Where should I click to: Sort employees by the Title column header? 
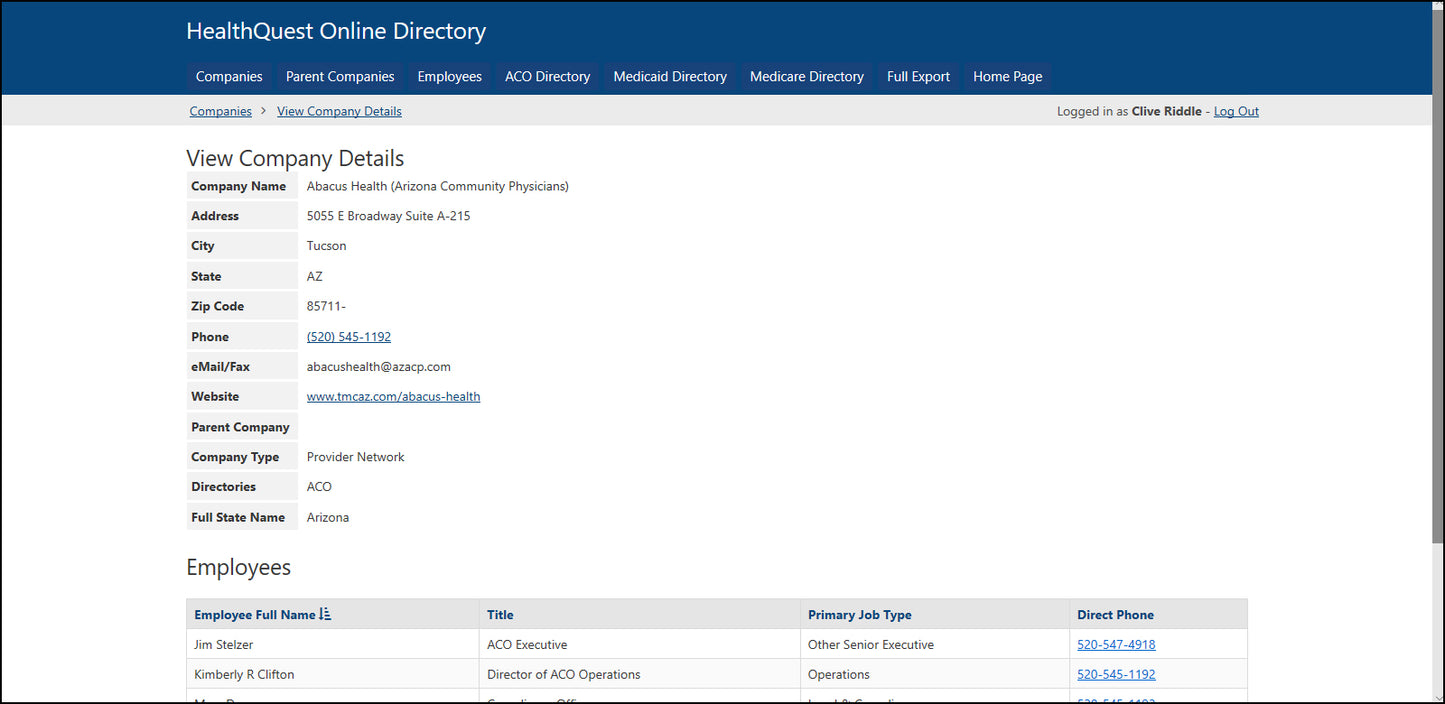pos(500,615)
